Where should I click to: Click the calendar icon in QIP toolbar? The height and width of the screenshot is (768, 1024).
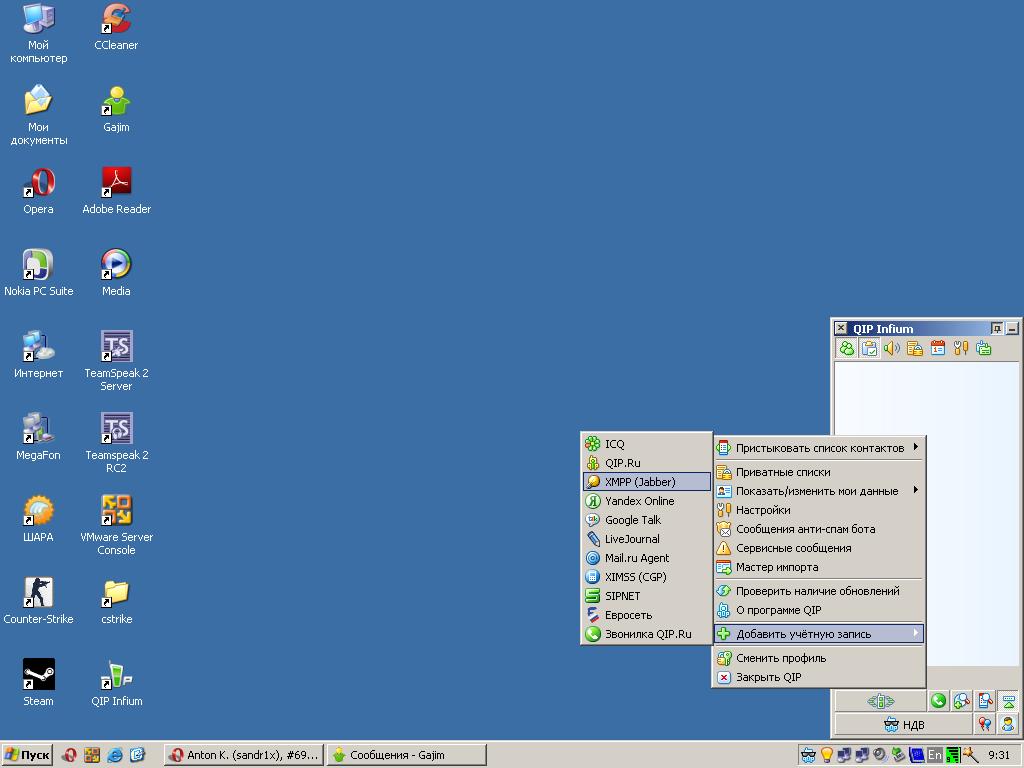pos(937,348)
